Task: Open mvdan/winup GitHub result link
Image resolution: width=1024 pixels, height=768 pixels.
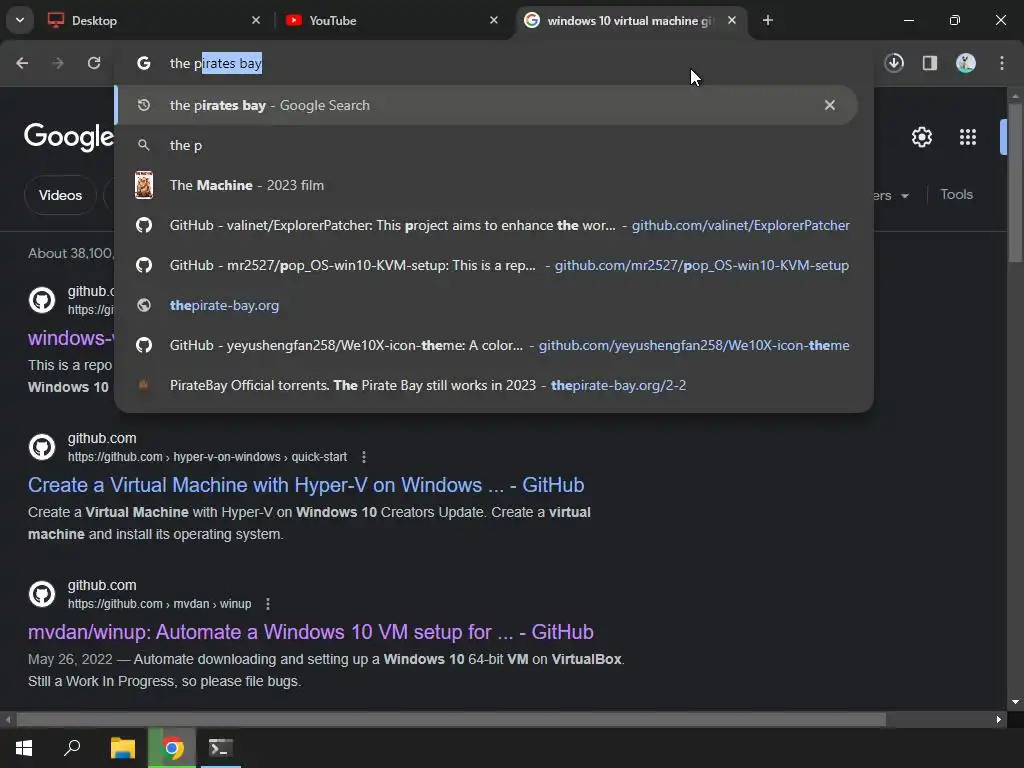Action: pyautogui.click(x=311, y=632)
